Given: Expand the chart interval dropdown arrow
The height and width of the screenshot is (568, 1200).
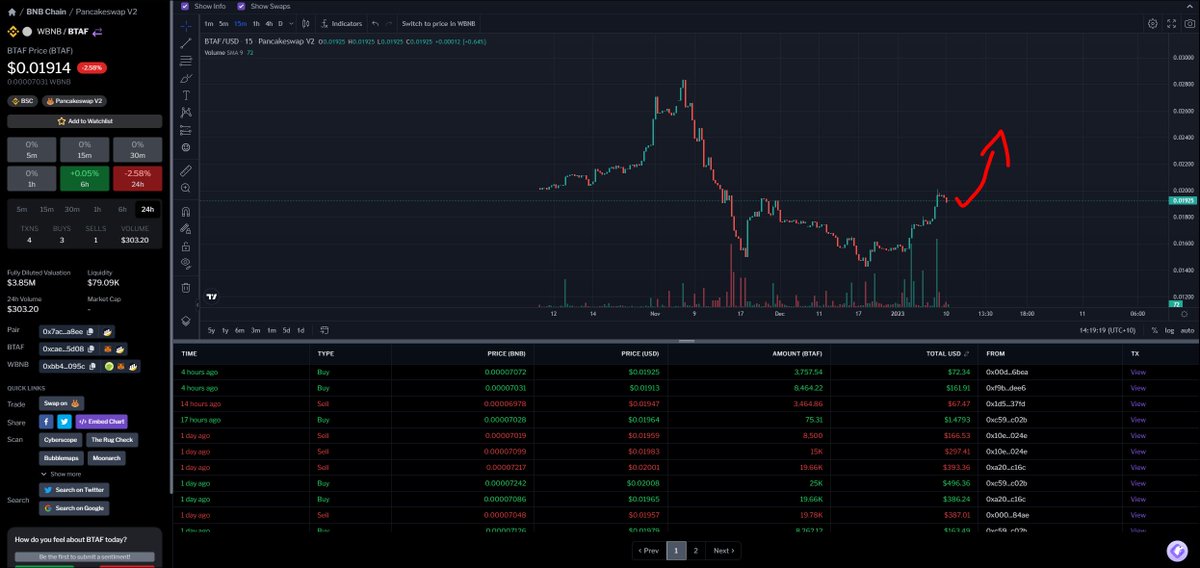Looking at the screenshot, I should point(289,22).
